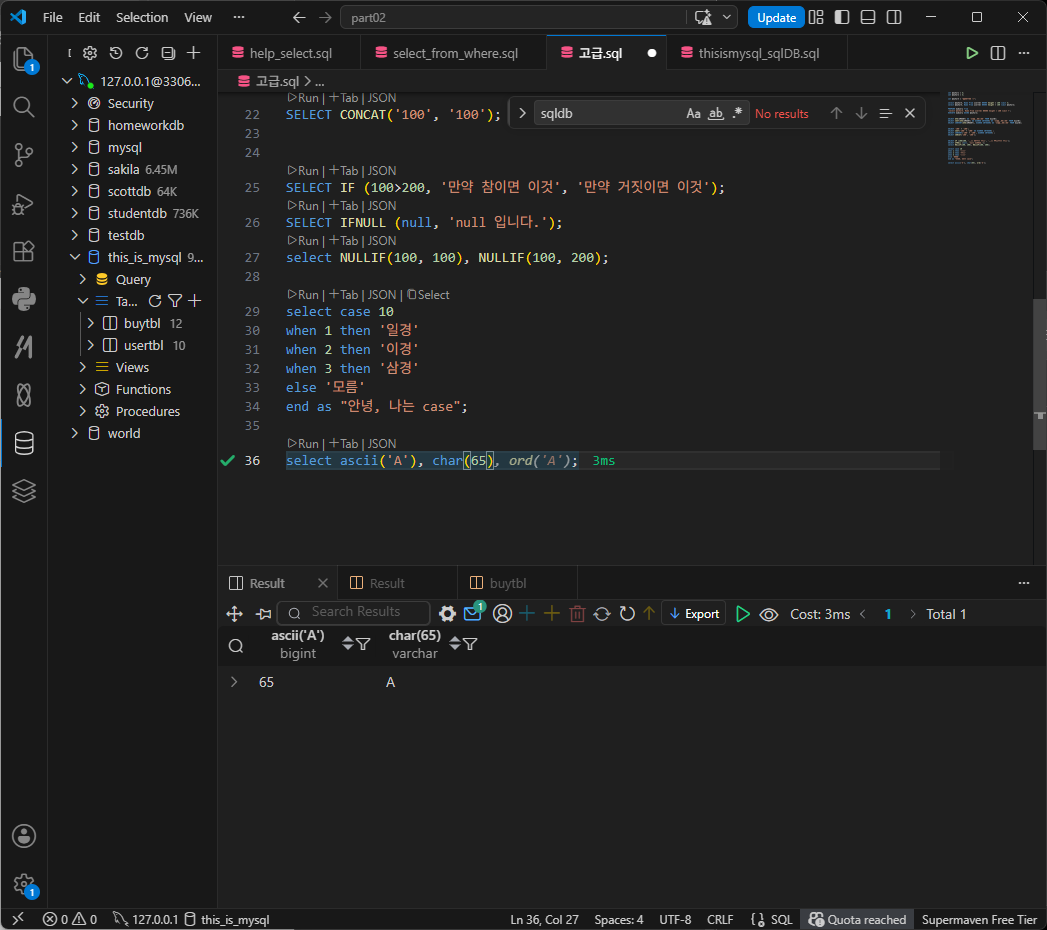This screenshot has width=1047, height=930.
Task: Open SQL language mode in status bar
Action: [x=781, y=919]
